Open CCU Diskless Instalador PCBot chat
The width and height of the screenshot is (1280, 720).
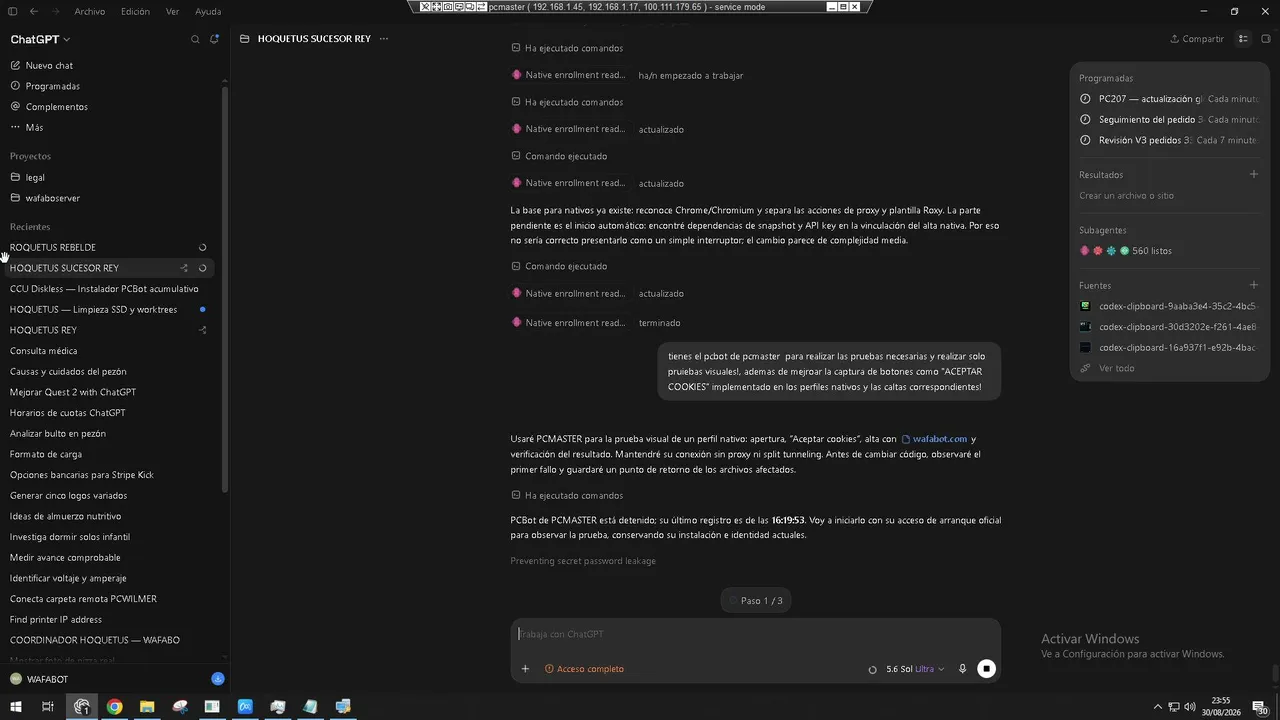104,289
